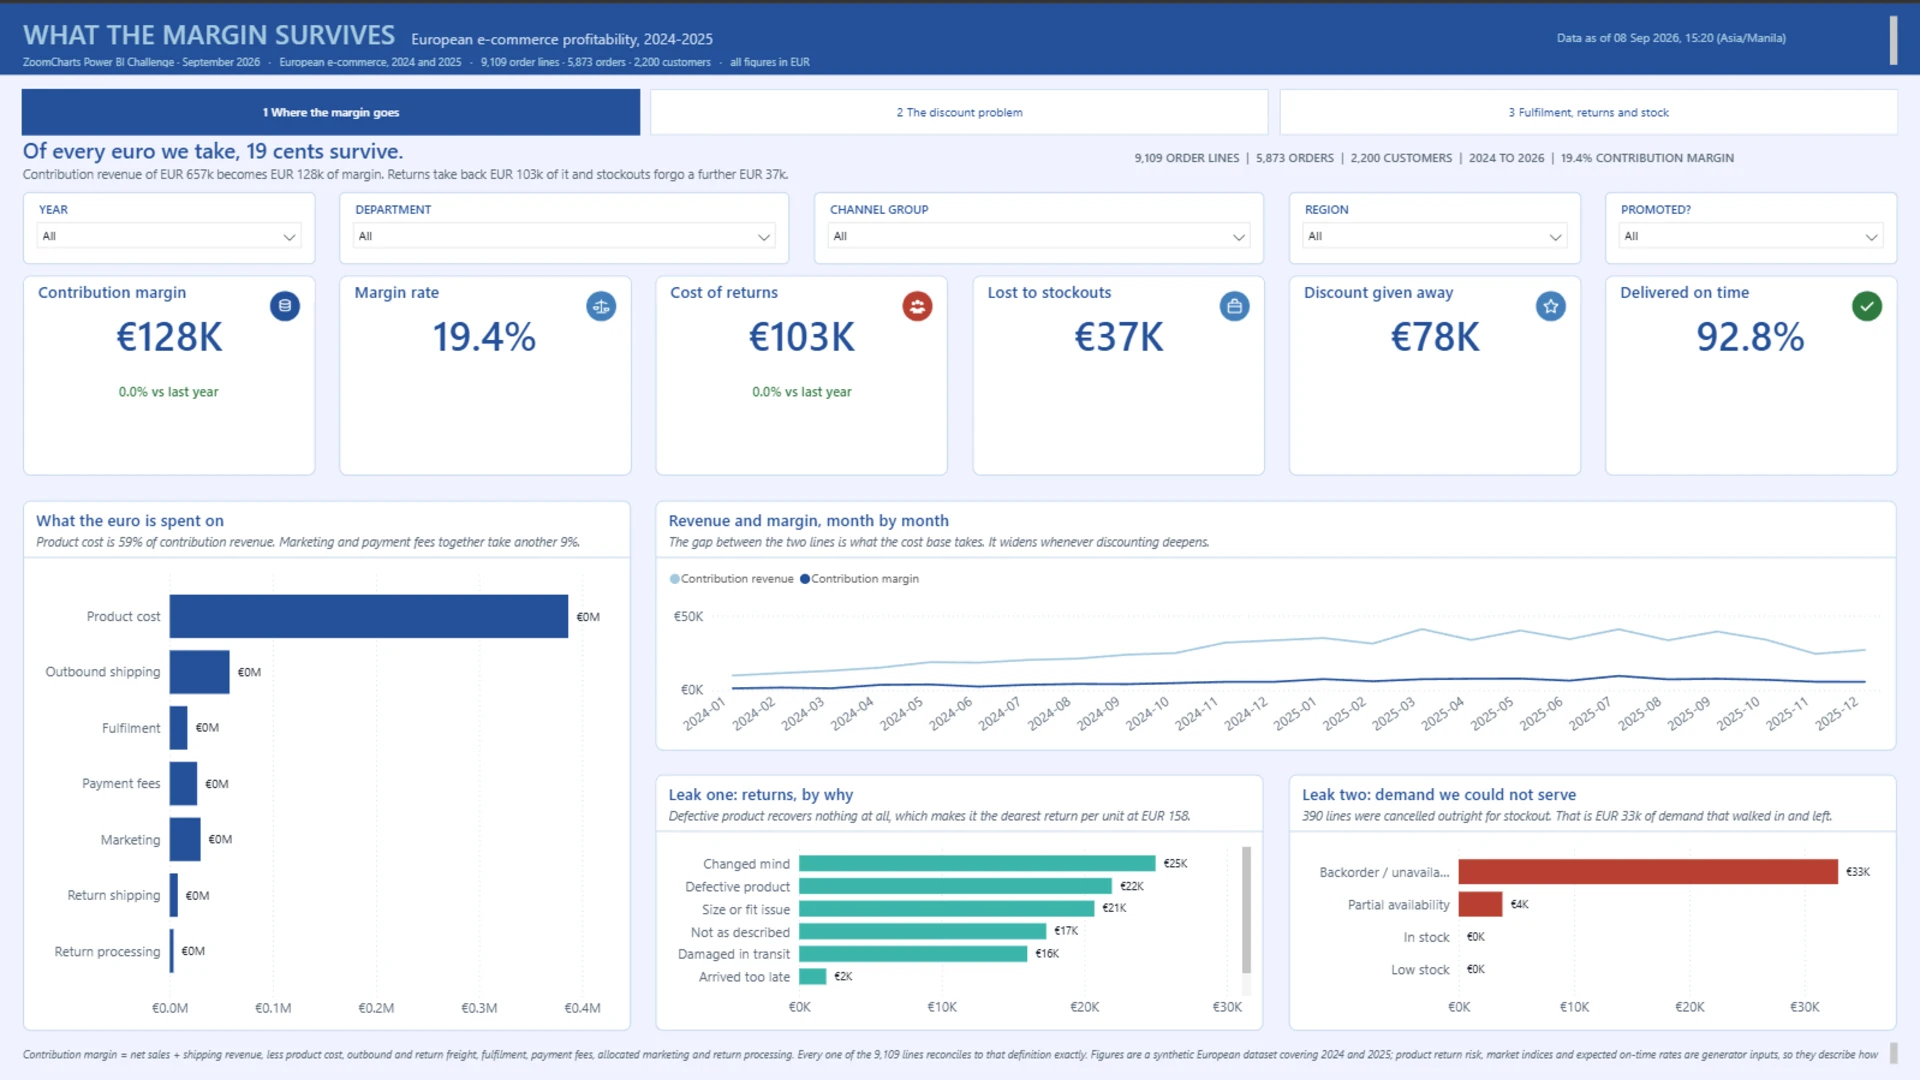The width and height of the screenshot is (1920, 1080).
Task: Open tab 2 The discount problem
Action: coord(959,112)
